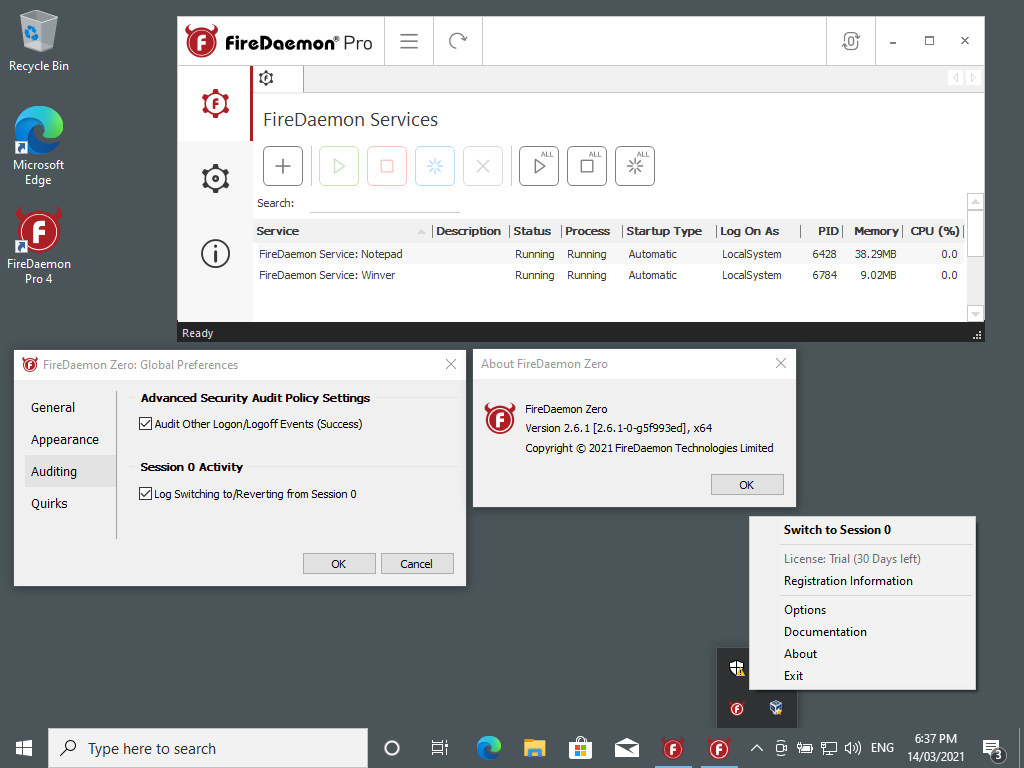Click the Windows taskbar search box

208,748
